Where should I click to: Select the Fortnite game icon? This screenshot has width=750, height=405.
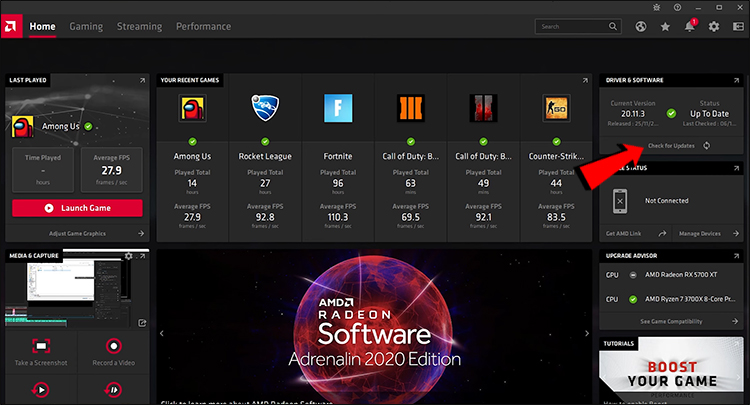click(x=338, y=108)
